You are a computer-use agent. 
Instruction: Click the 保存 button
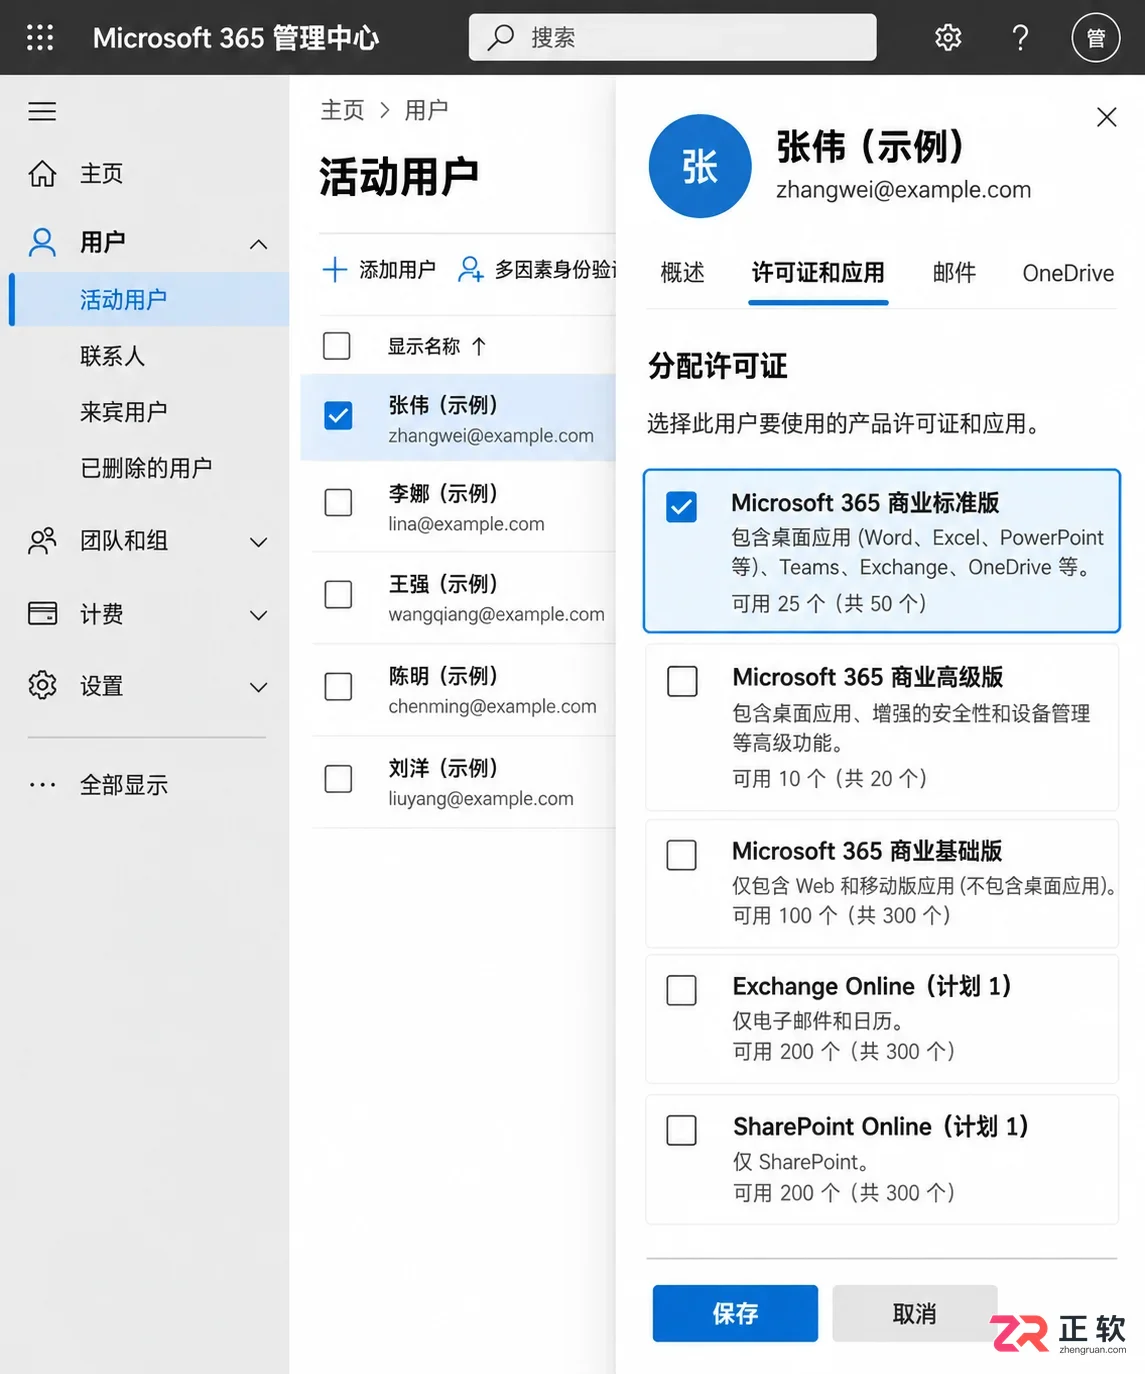coord(735,1313)
